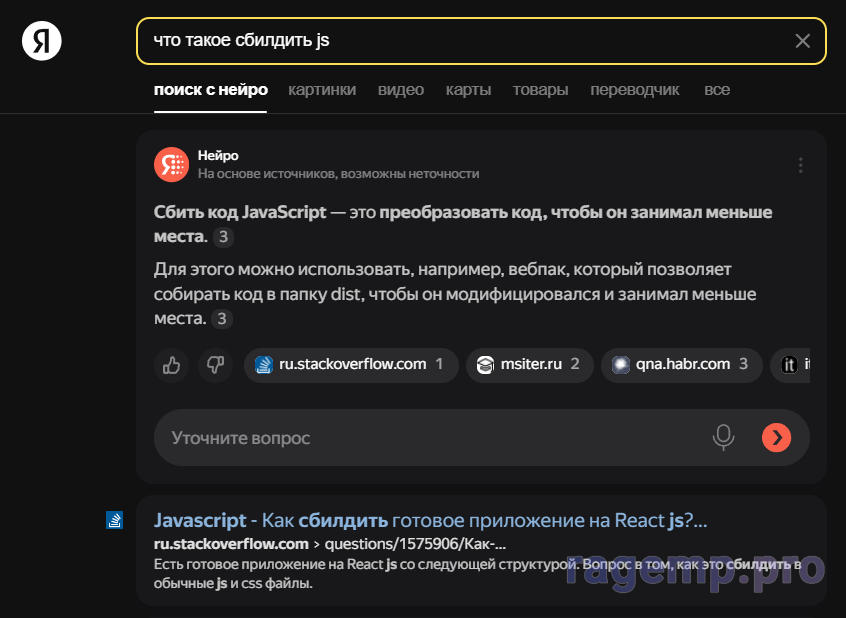Open the Javascript React build result link
This screenshot has height=618, width=846.
(430, 520)
